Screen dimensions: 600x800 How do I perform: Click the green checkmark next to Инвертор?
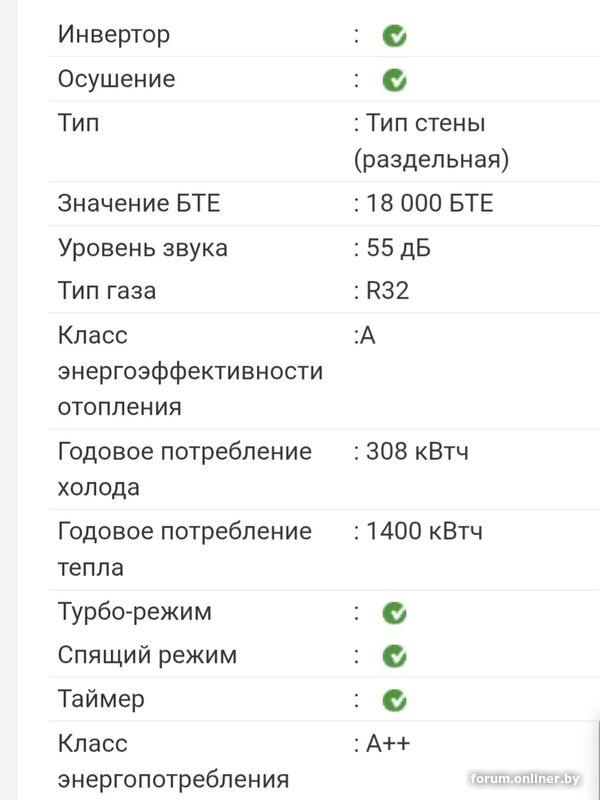(394, 36)
